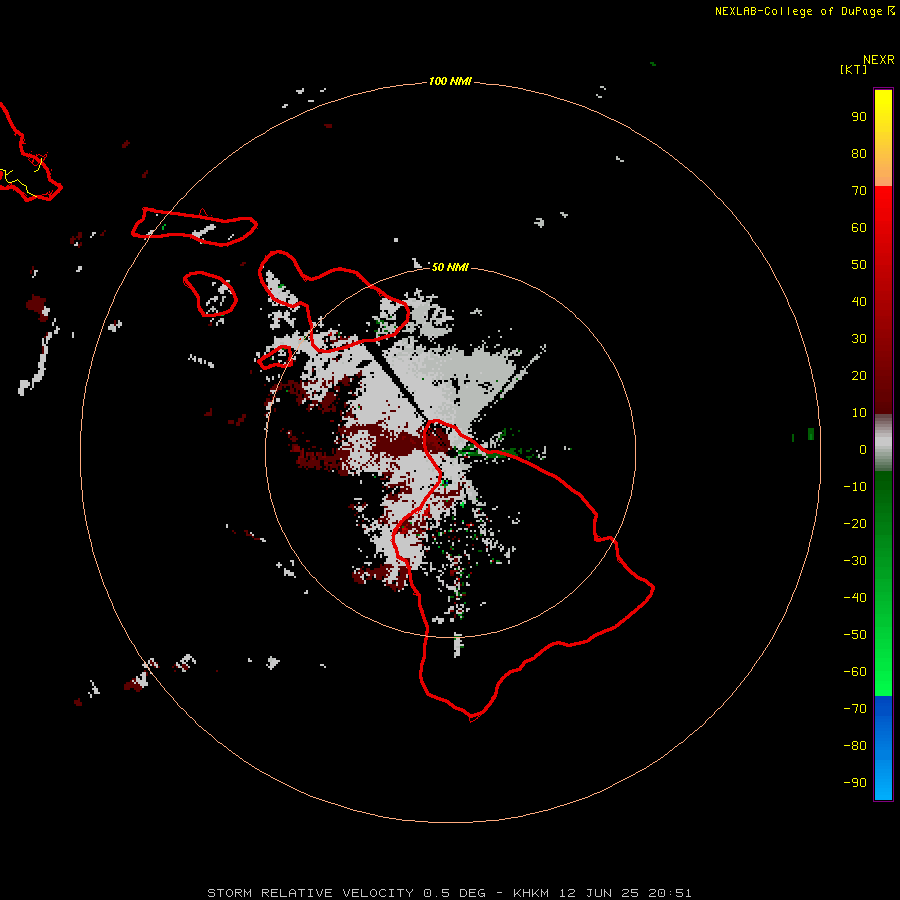The width and height of the screenshot is (900, 900).
Task: Select the positive 30 kt scale label
Action: (x=859, y=339)
